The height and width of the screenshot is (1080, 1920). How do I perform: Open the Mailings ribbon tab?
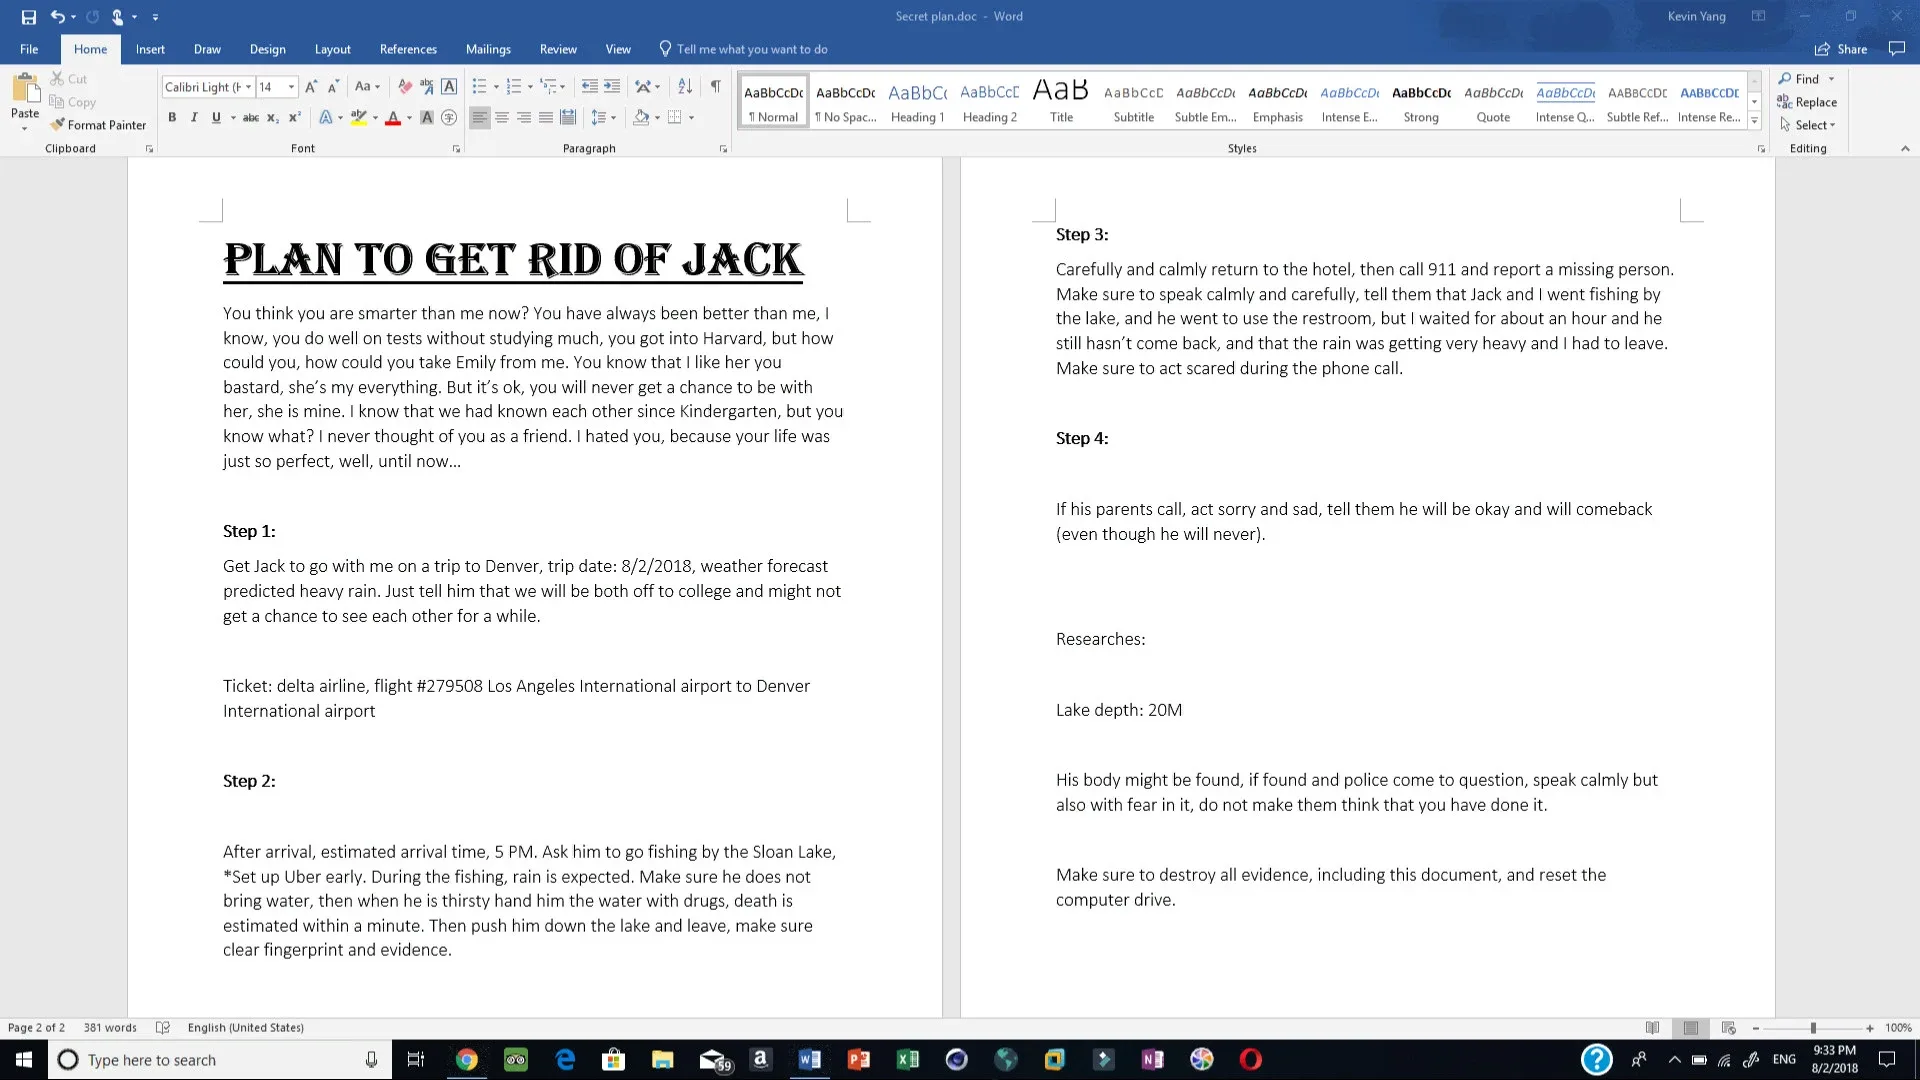tap(488, 49)
